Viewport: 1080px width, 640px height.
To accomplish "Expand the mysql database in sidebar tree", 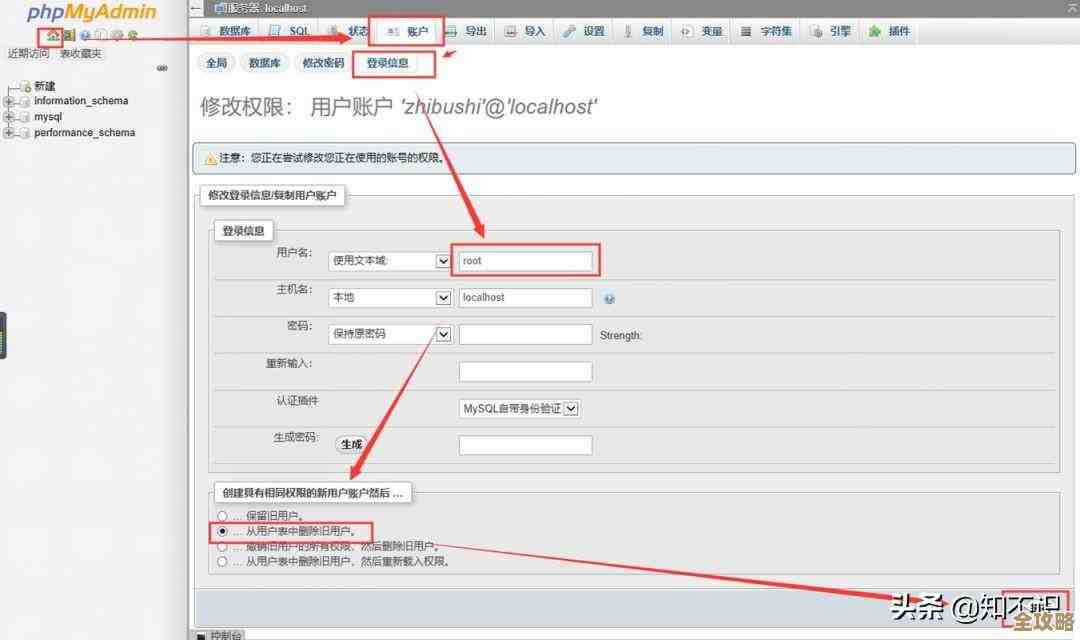I will click(9, 116).
